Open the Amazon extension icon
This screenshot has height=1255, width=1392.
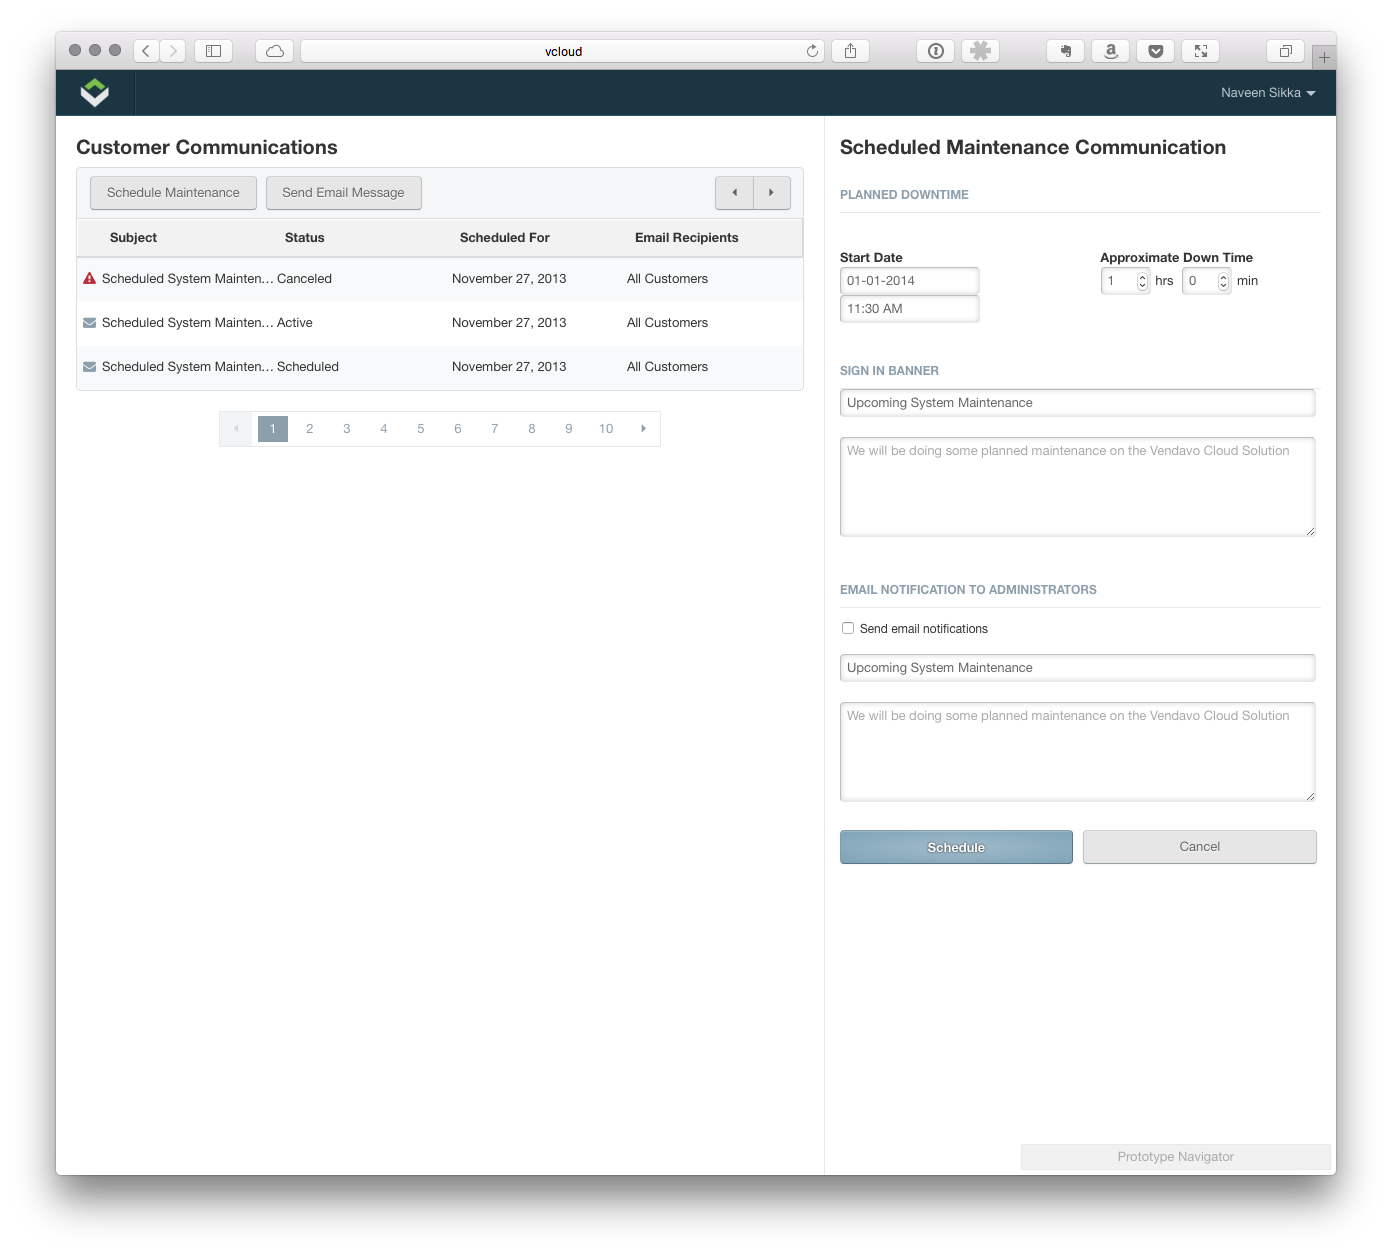point(1110,51)
